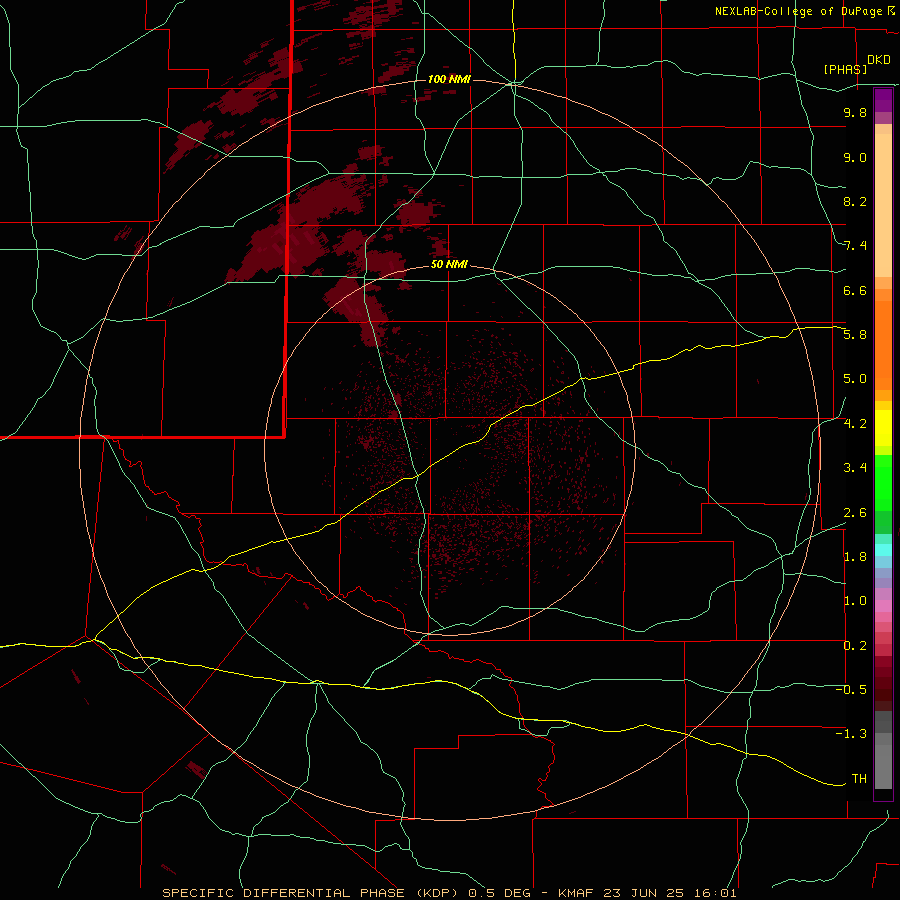Image resolution: width=900 pixels, height=900 pixels.
Task: Click the 6.6 value on color scale
Action: (855, 290)
